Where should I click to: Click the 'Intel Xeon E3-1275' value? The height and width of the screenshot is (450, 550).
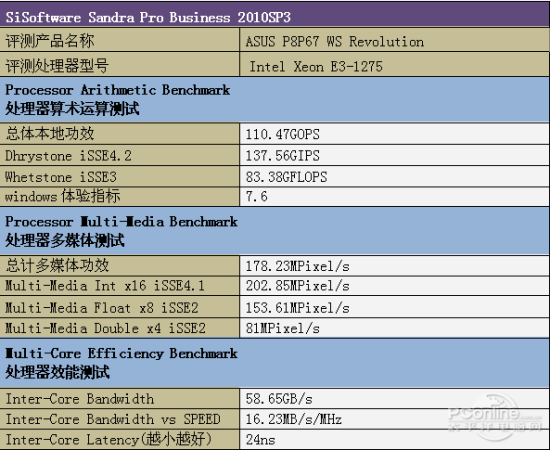[x=316, y=66]
